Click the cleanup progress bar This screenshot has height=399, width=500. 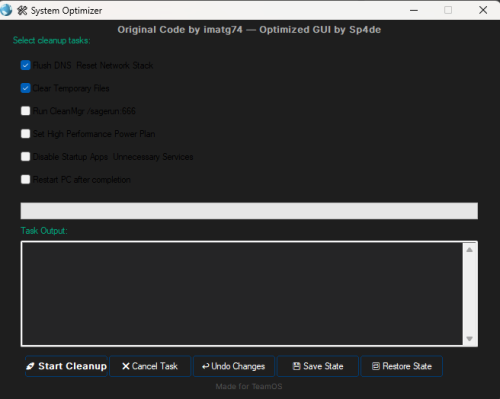click(249, 211)
